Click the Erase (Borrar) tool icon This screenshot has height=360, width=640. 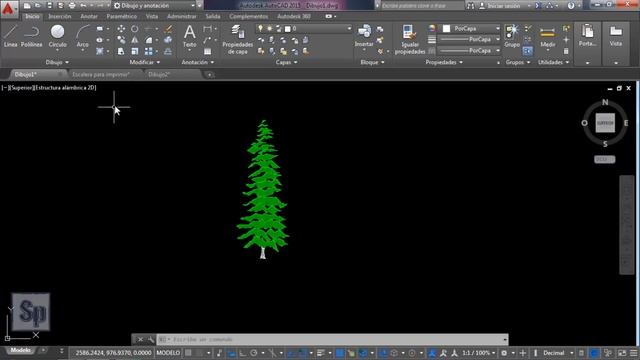[x=168, y=29]
